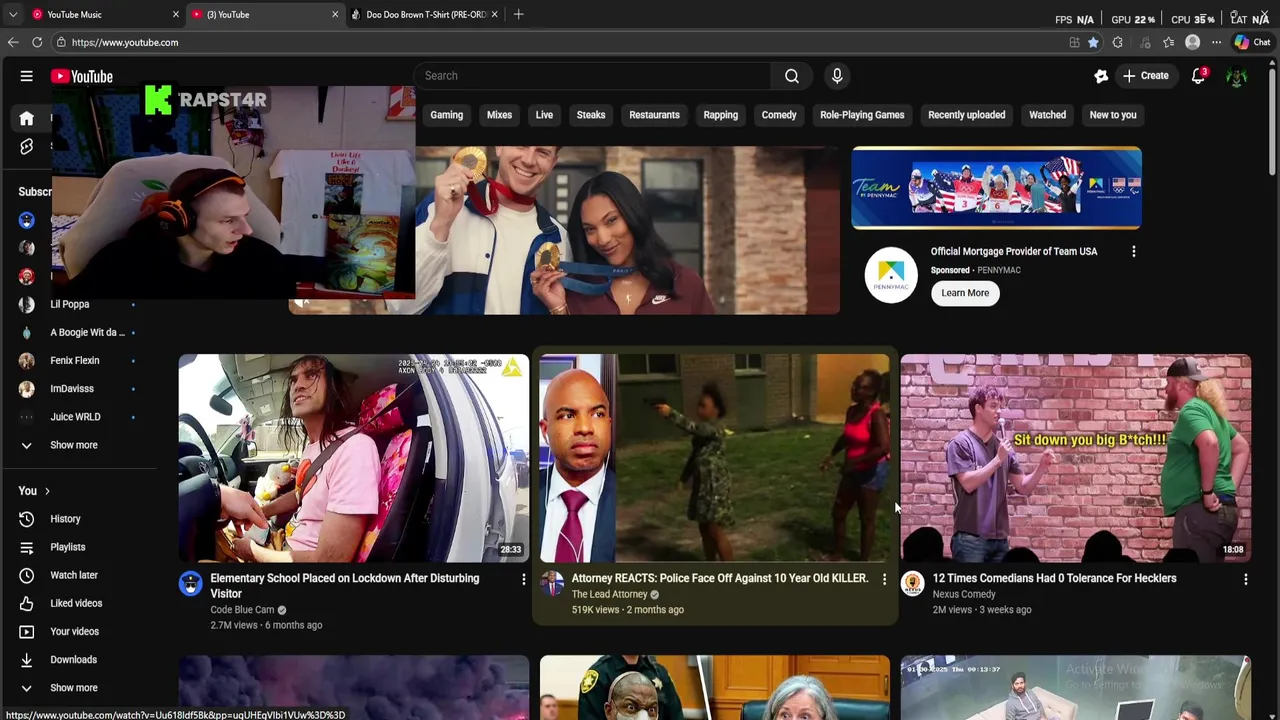
Task: Open A Boogie Wit da Hoodie subscription
Action: (78, 332)
